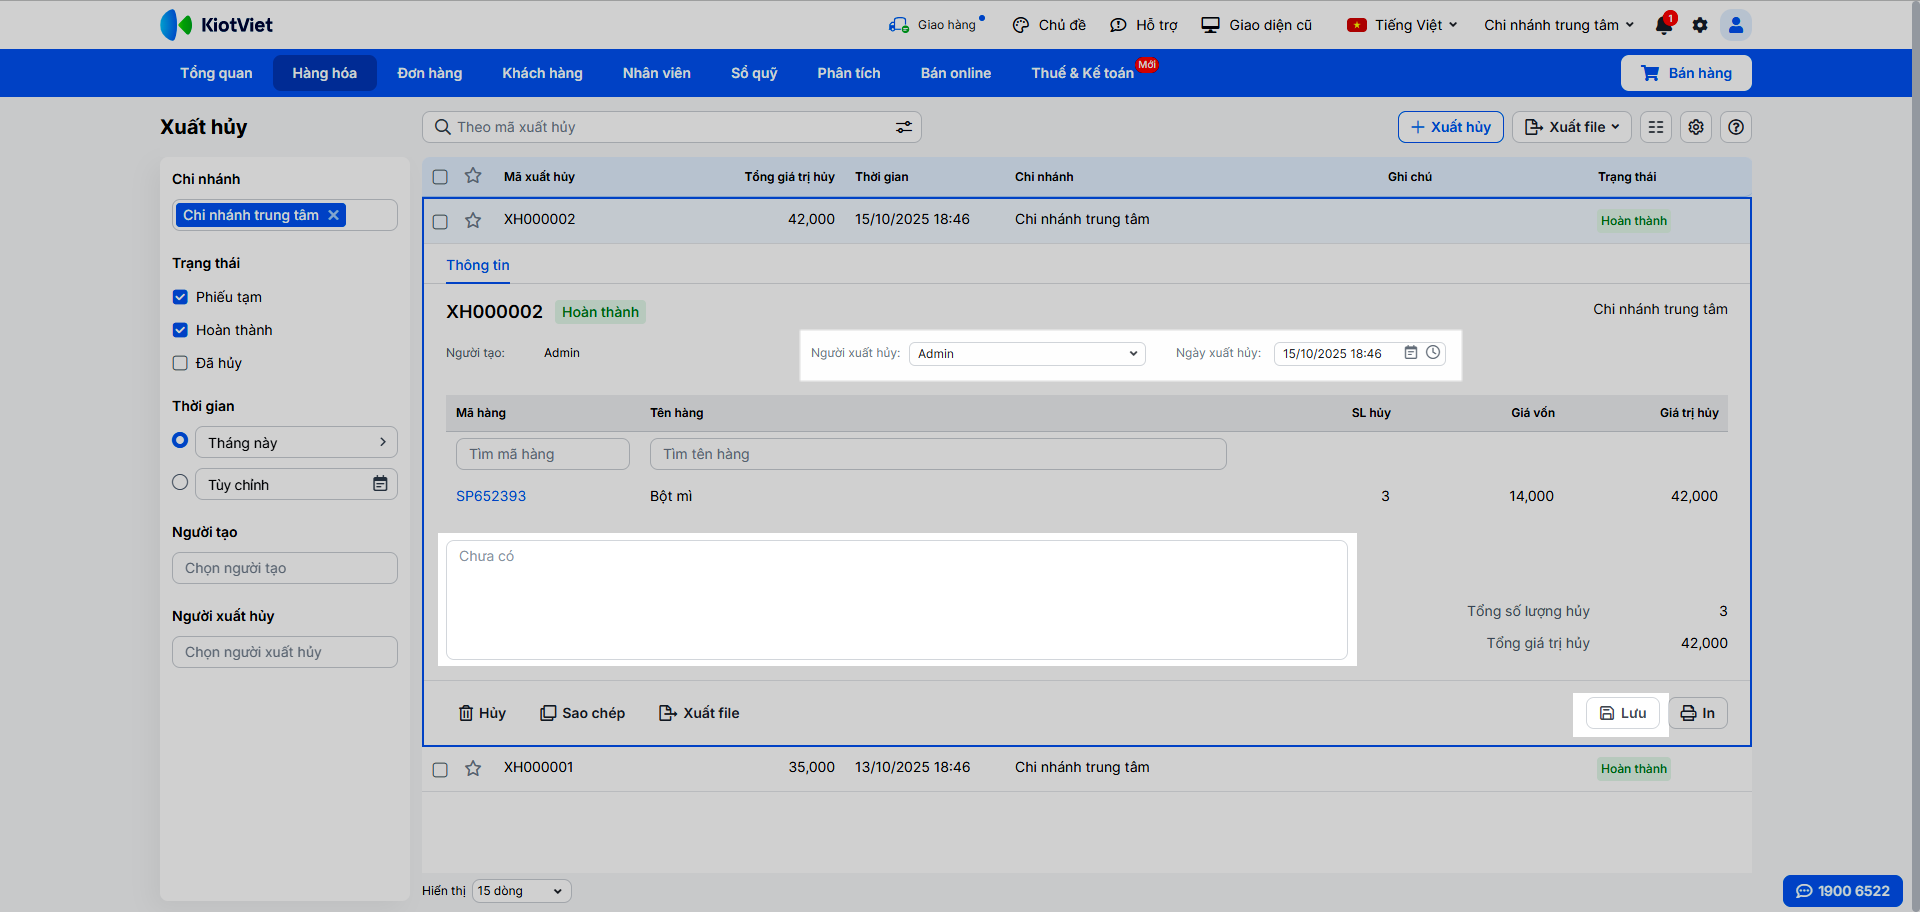Click the Tìm tên hàng field
Image resolution: width=1920 pixels, height=912 pixels.
pyautogui.click(x=938, y=454)
